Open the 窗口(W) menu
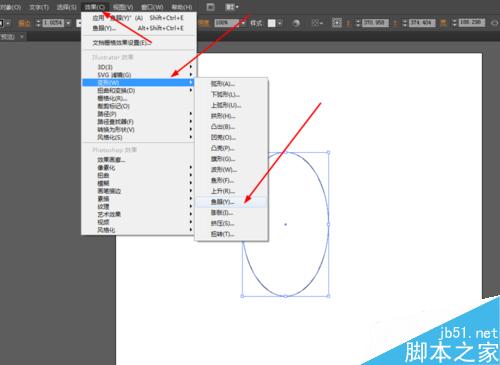The width and height of the screenshot is (500, 365). tap(152, 7)
